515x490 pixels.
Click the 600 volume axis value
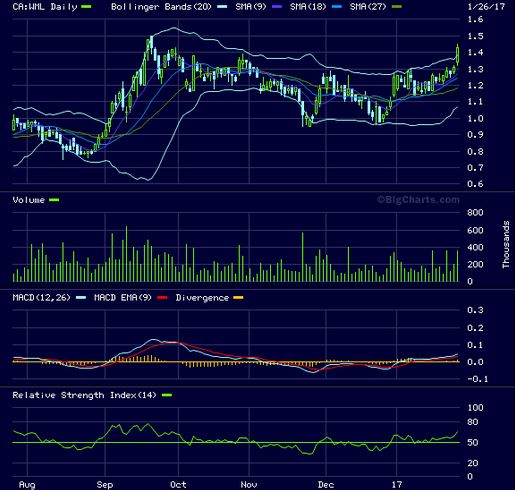[x=475, y=230]
